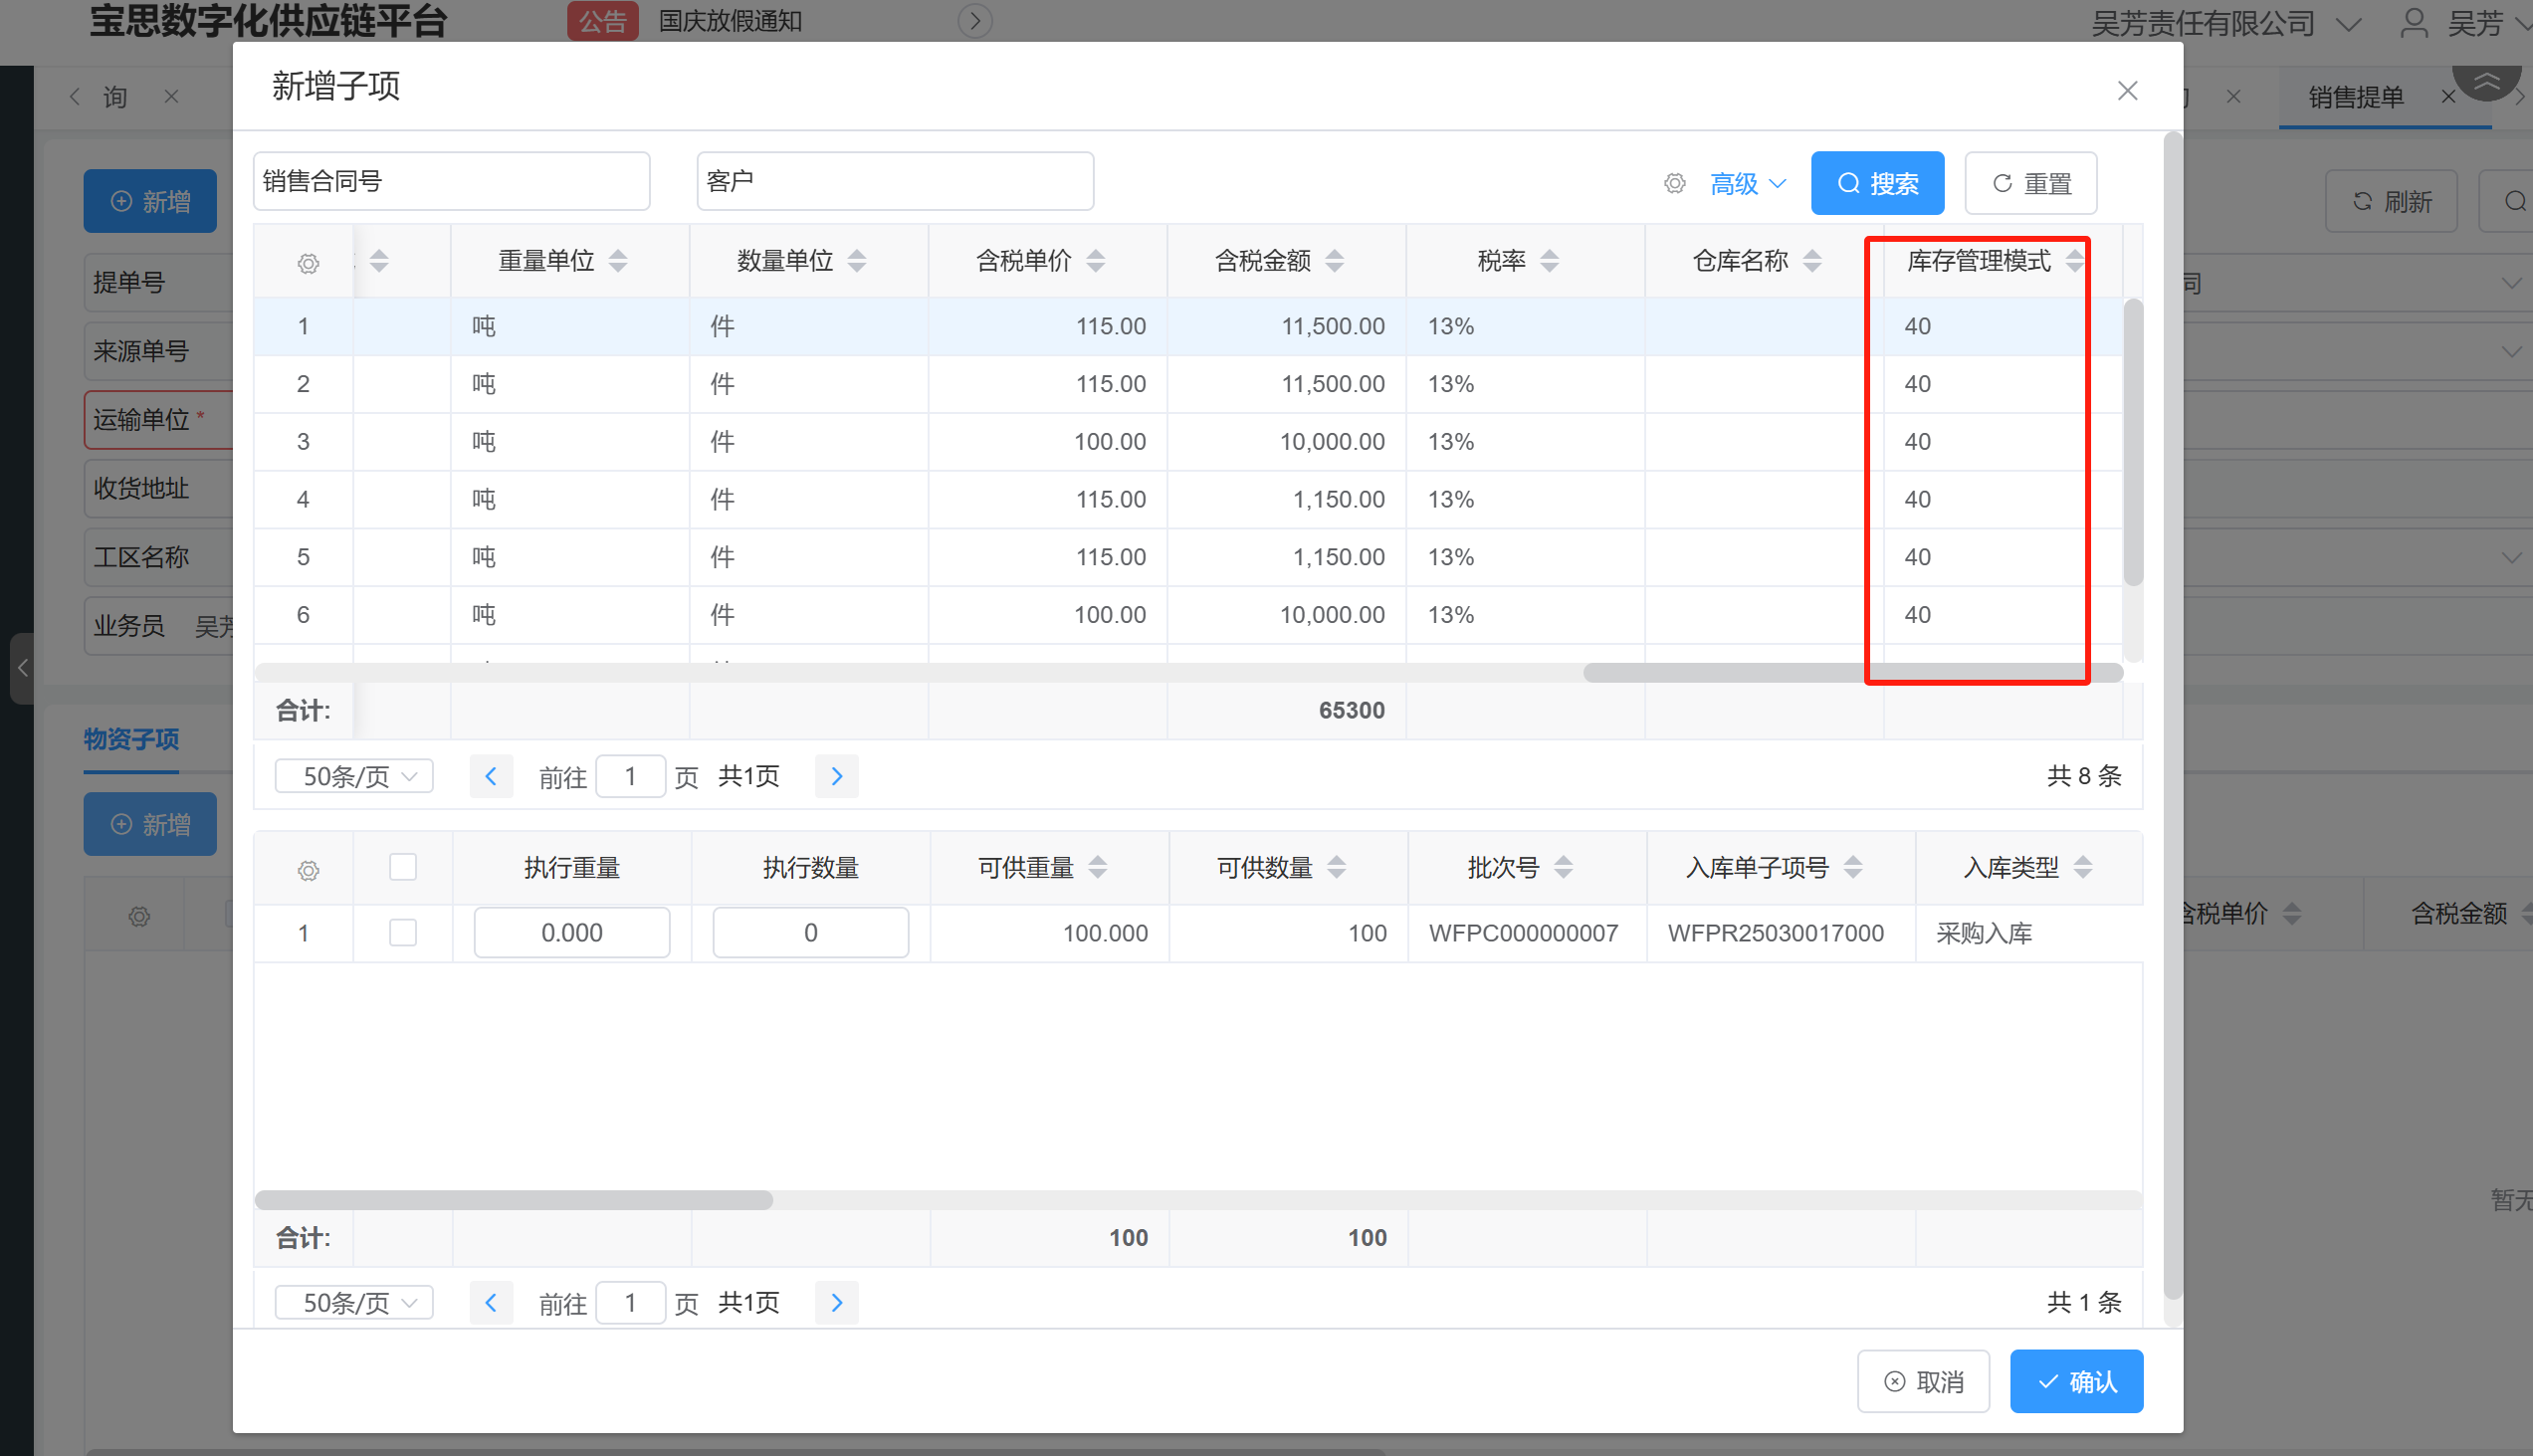Screen dimensions: 2533x1456
Task: Confirm the selection with 确认
Action: click(x=2076, y=1381)
